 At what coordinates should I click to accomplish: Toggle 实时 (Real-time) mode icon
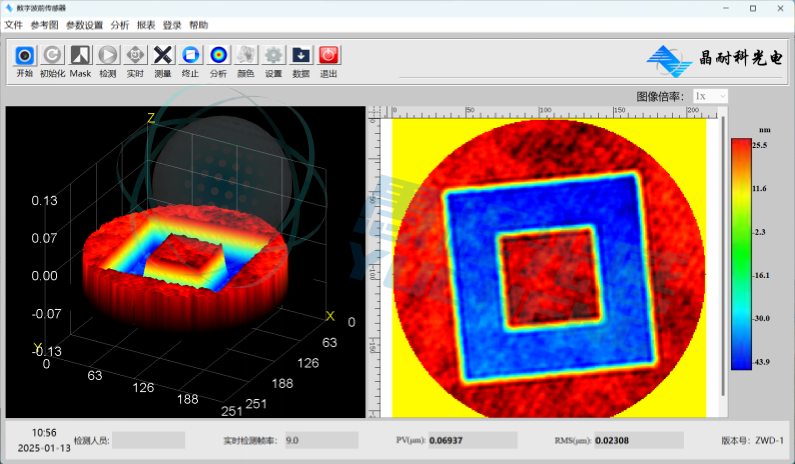pyautogui.click(x=135, y=56)
